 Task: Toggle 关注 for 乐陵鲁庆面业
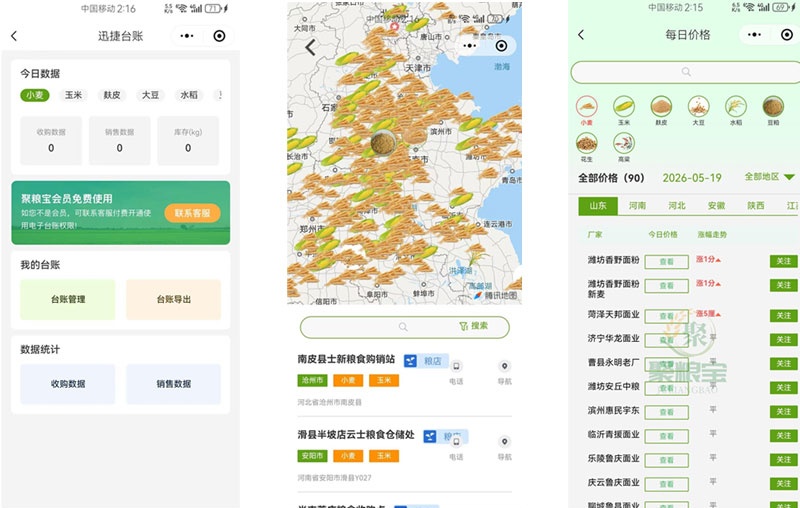pos(783,460)
